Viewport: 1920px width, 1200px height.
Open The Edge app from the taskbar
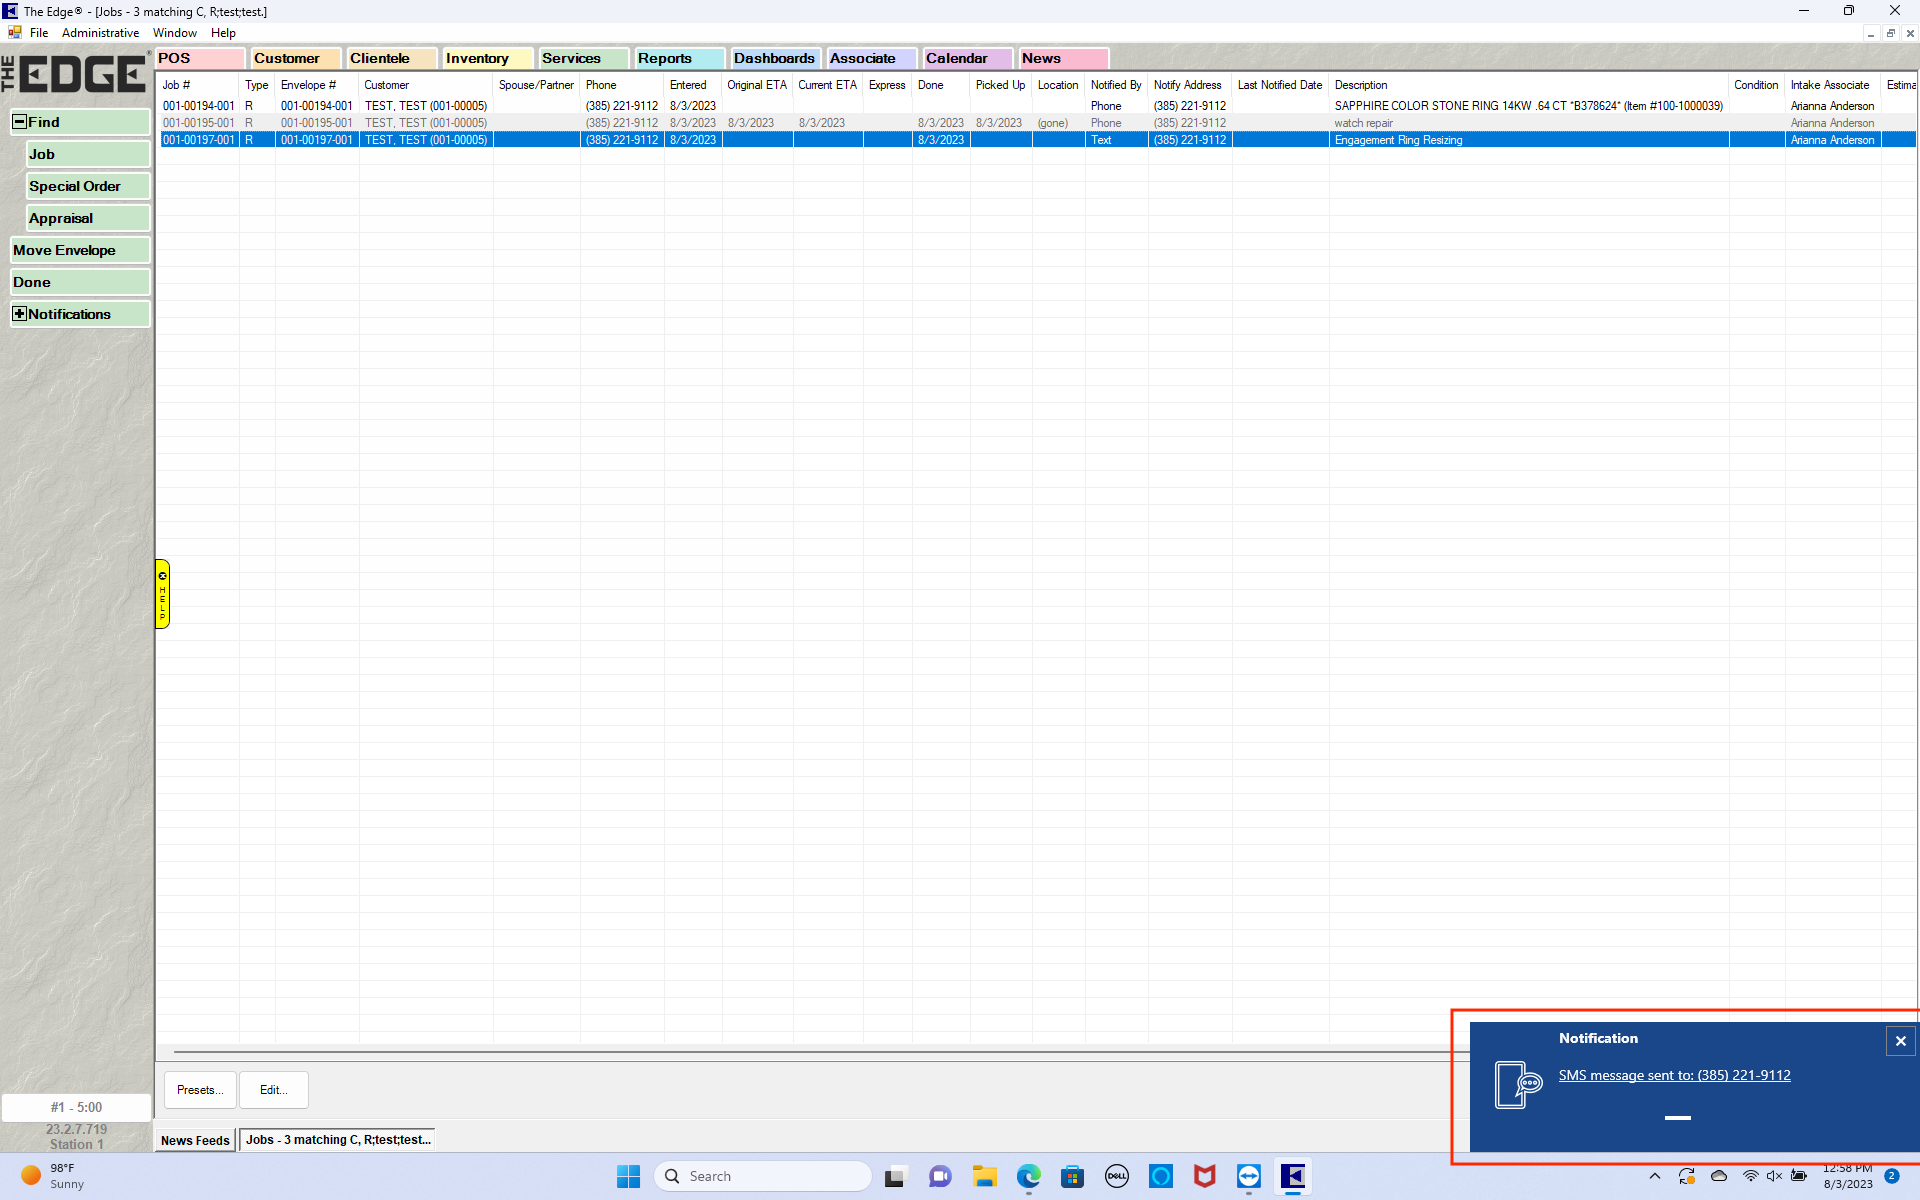click(1294, 1176)
